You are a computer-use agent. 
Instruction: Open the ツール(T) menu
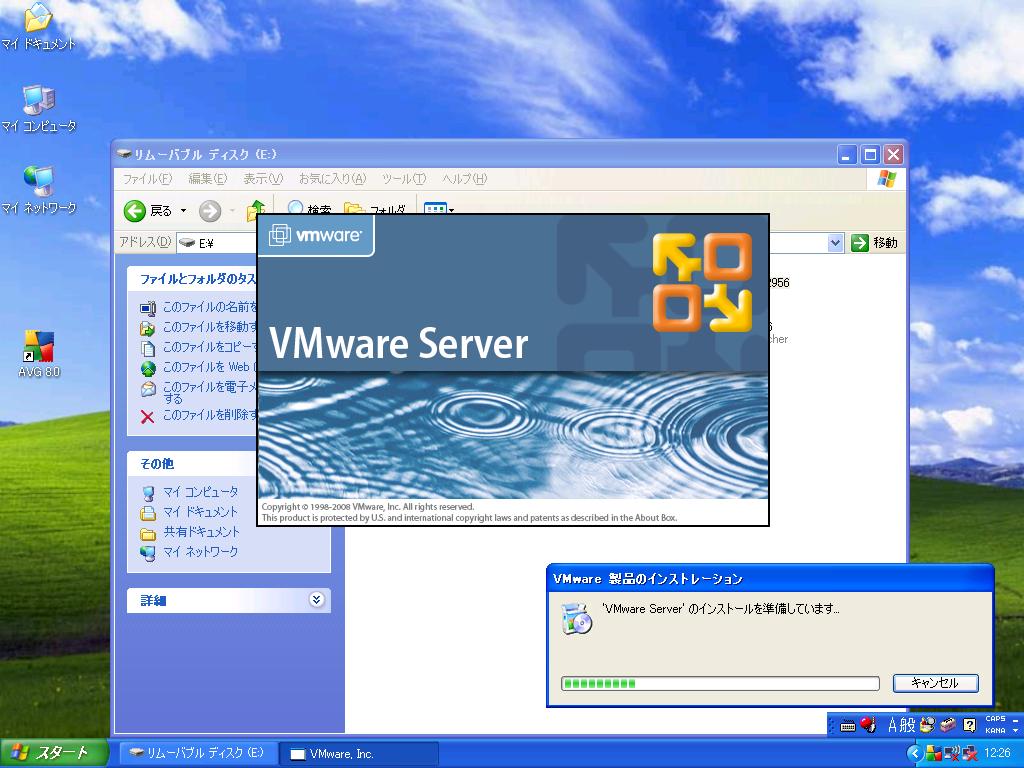404,179
